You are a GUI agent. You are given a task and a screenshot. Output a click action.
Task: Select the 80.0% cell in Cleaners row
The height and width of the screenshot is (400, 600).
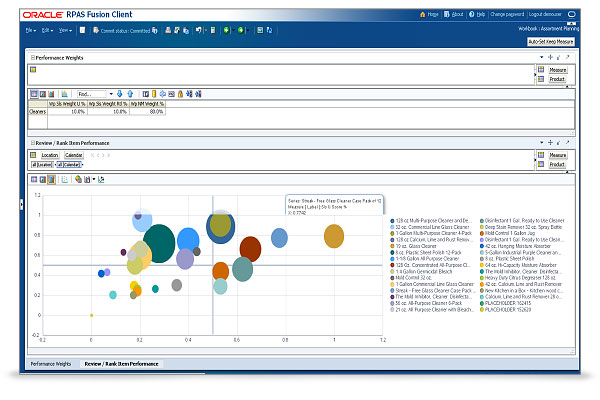[x=147, y=112]
